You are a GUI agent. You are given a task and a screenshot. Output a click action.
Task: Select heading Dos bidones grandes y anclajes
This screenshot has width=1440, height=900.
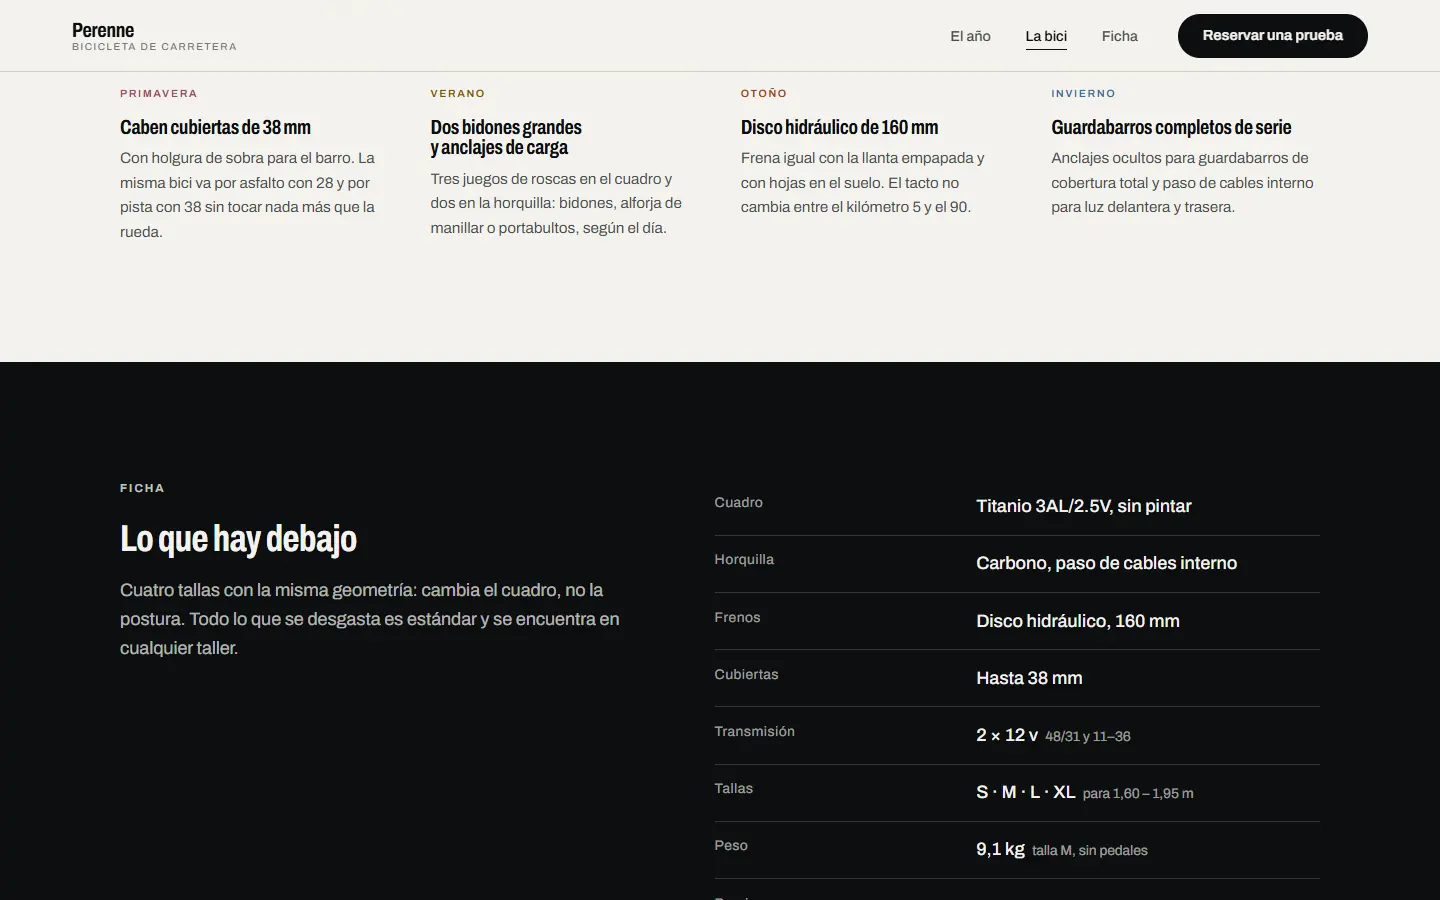(x=506, y=137)
